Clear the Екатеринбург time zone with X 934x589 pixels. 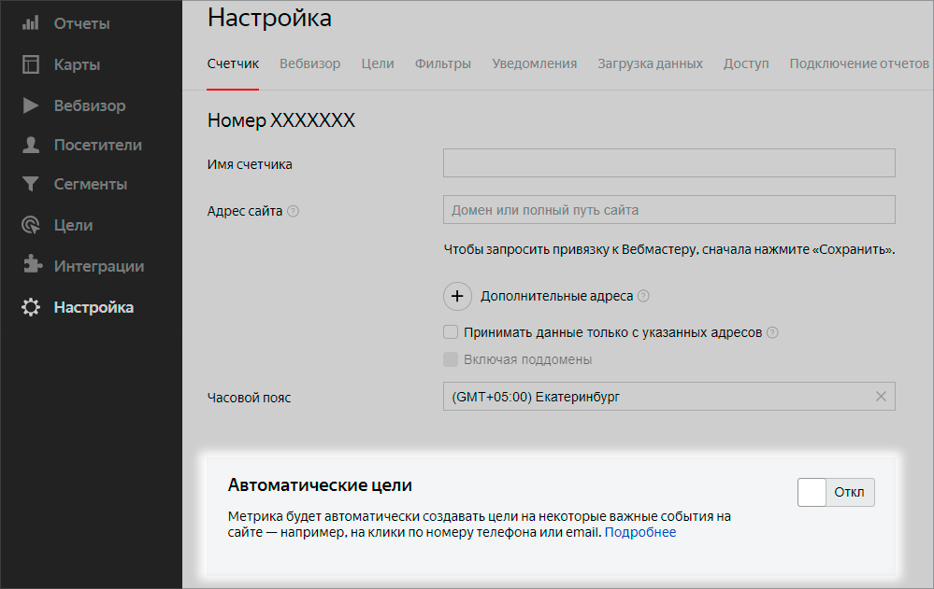[x=881, y=397]
